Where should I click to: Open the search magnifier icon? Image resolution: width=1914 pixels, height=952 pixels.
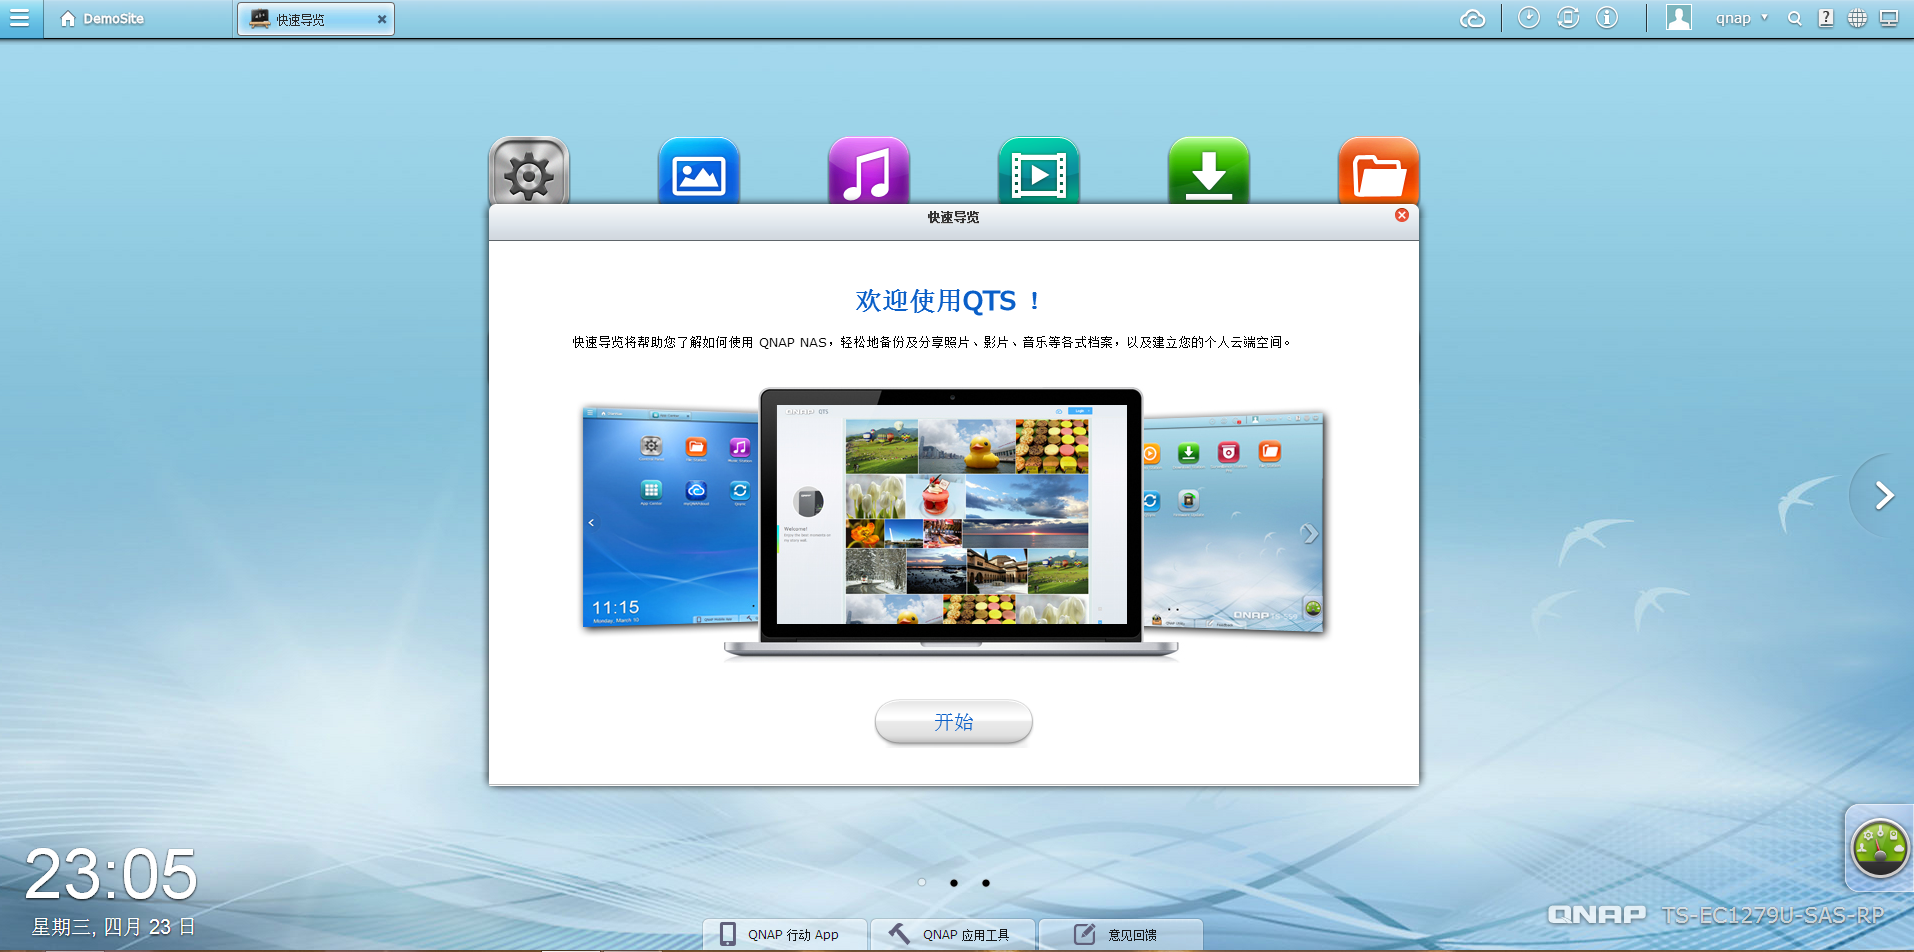pyautogui.click(x=1795, y=18)
